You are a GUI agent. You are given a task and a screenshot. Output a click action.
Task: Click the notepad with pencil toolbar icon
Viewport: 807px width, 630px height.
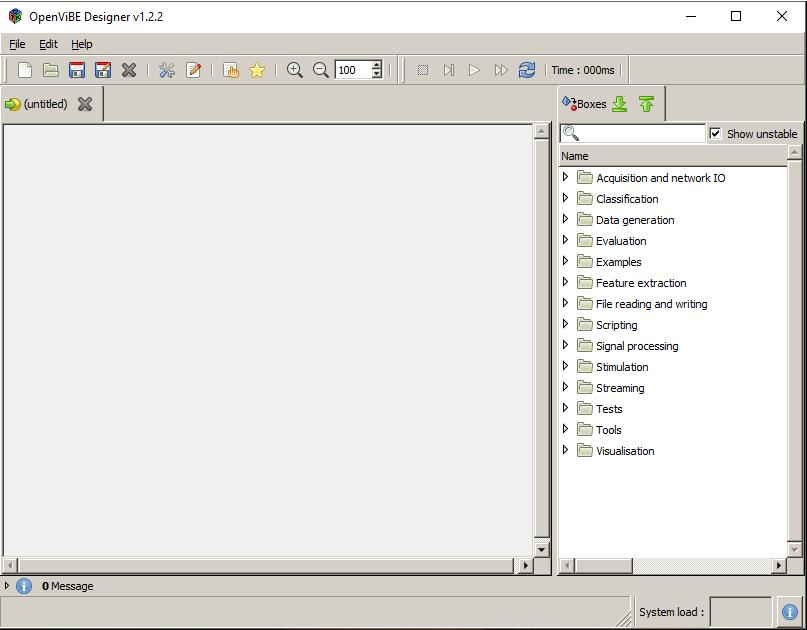[x=194, y=70]
